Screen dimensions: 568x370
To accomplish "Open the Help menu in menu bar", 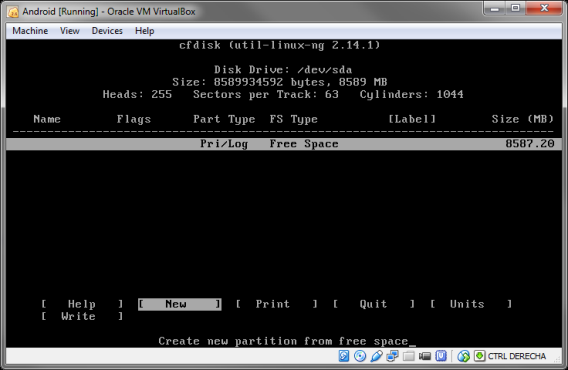I will pyautogui.click(x=145, y=31).
